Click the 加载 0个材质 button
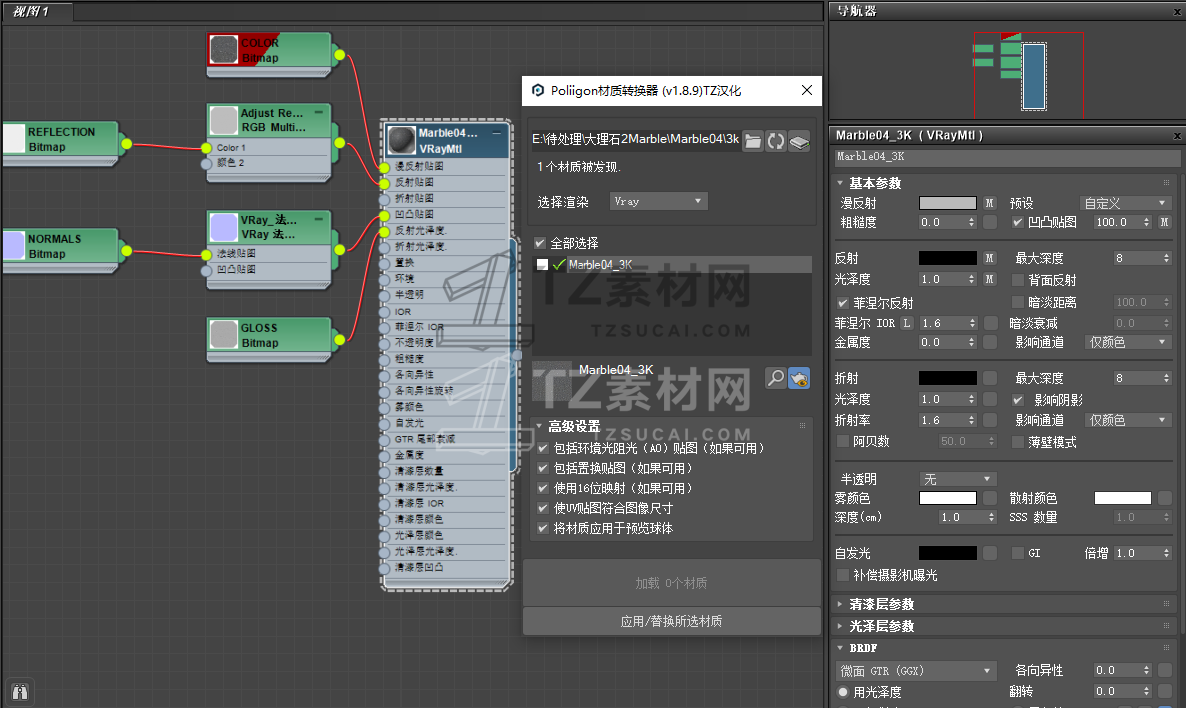The height and width of the screenshot is (708, 1186). point(671,583)
